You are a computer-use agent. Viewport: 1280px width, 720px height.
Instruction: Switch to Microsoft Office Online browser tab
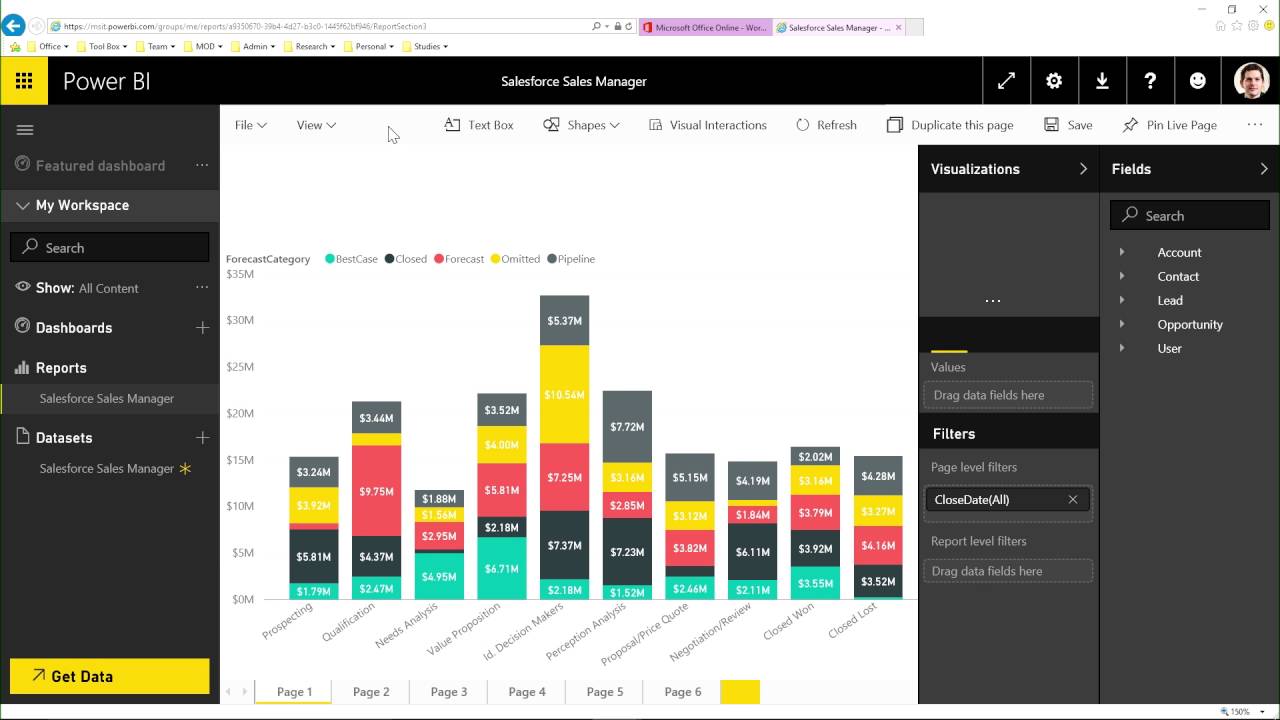click(704, 28)
